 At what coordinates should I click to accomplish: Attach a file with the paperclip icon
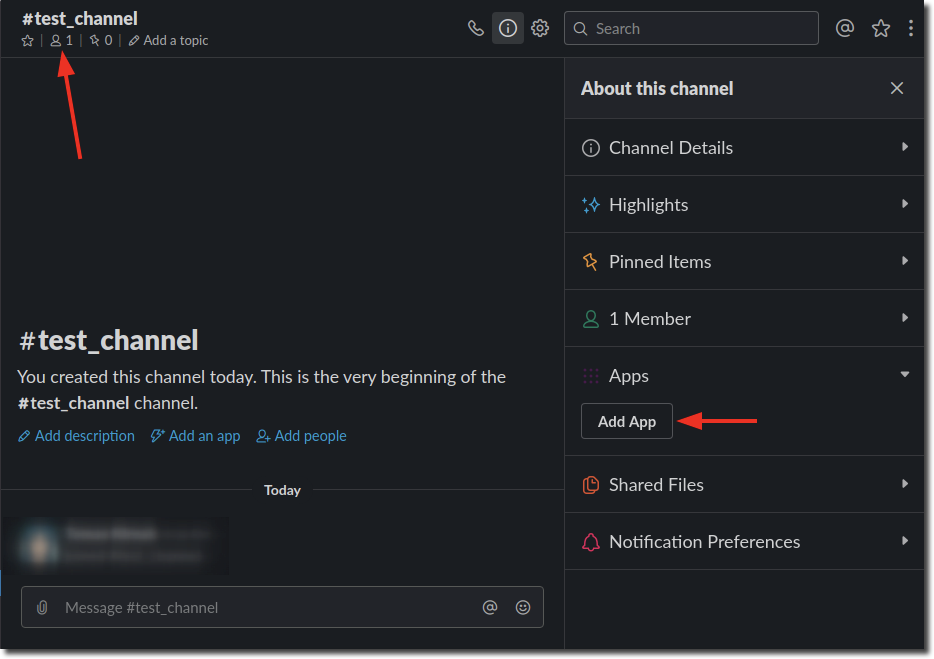[x=42, y=607]
